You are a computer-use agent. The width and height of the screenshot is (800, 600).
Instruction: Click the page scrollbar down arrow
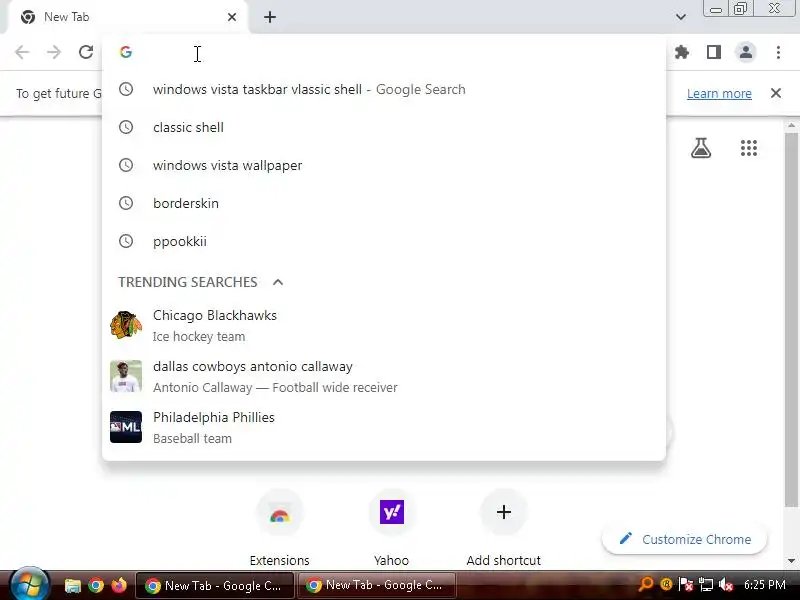pos(791,561)
